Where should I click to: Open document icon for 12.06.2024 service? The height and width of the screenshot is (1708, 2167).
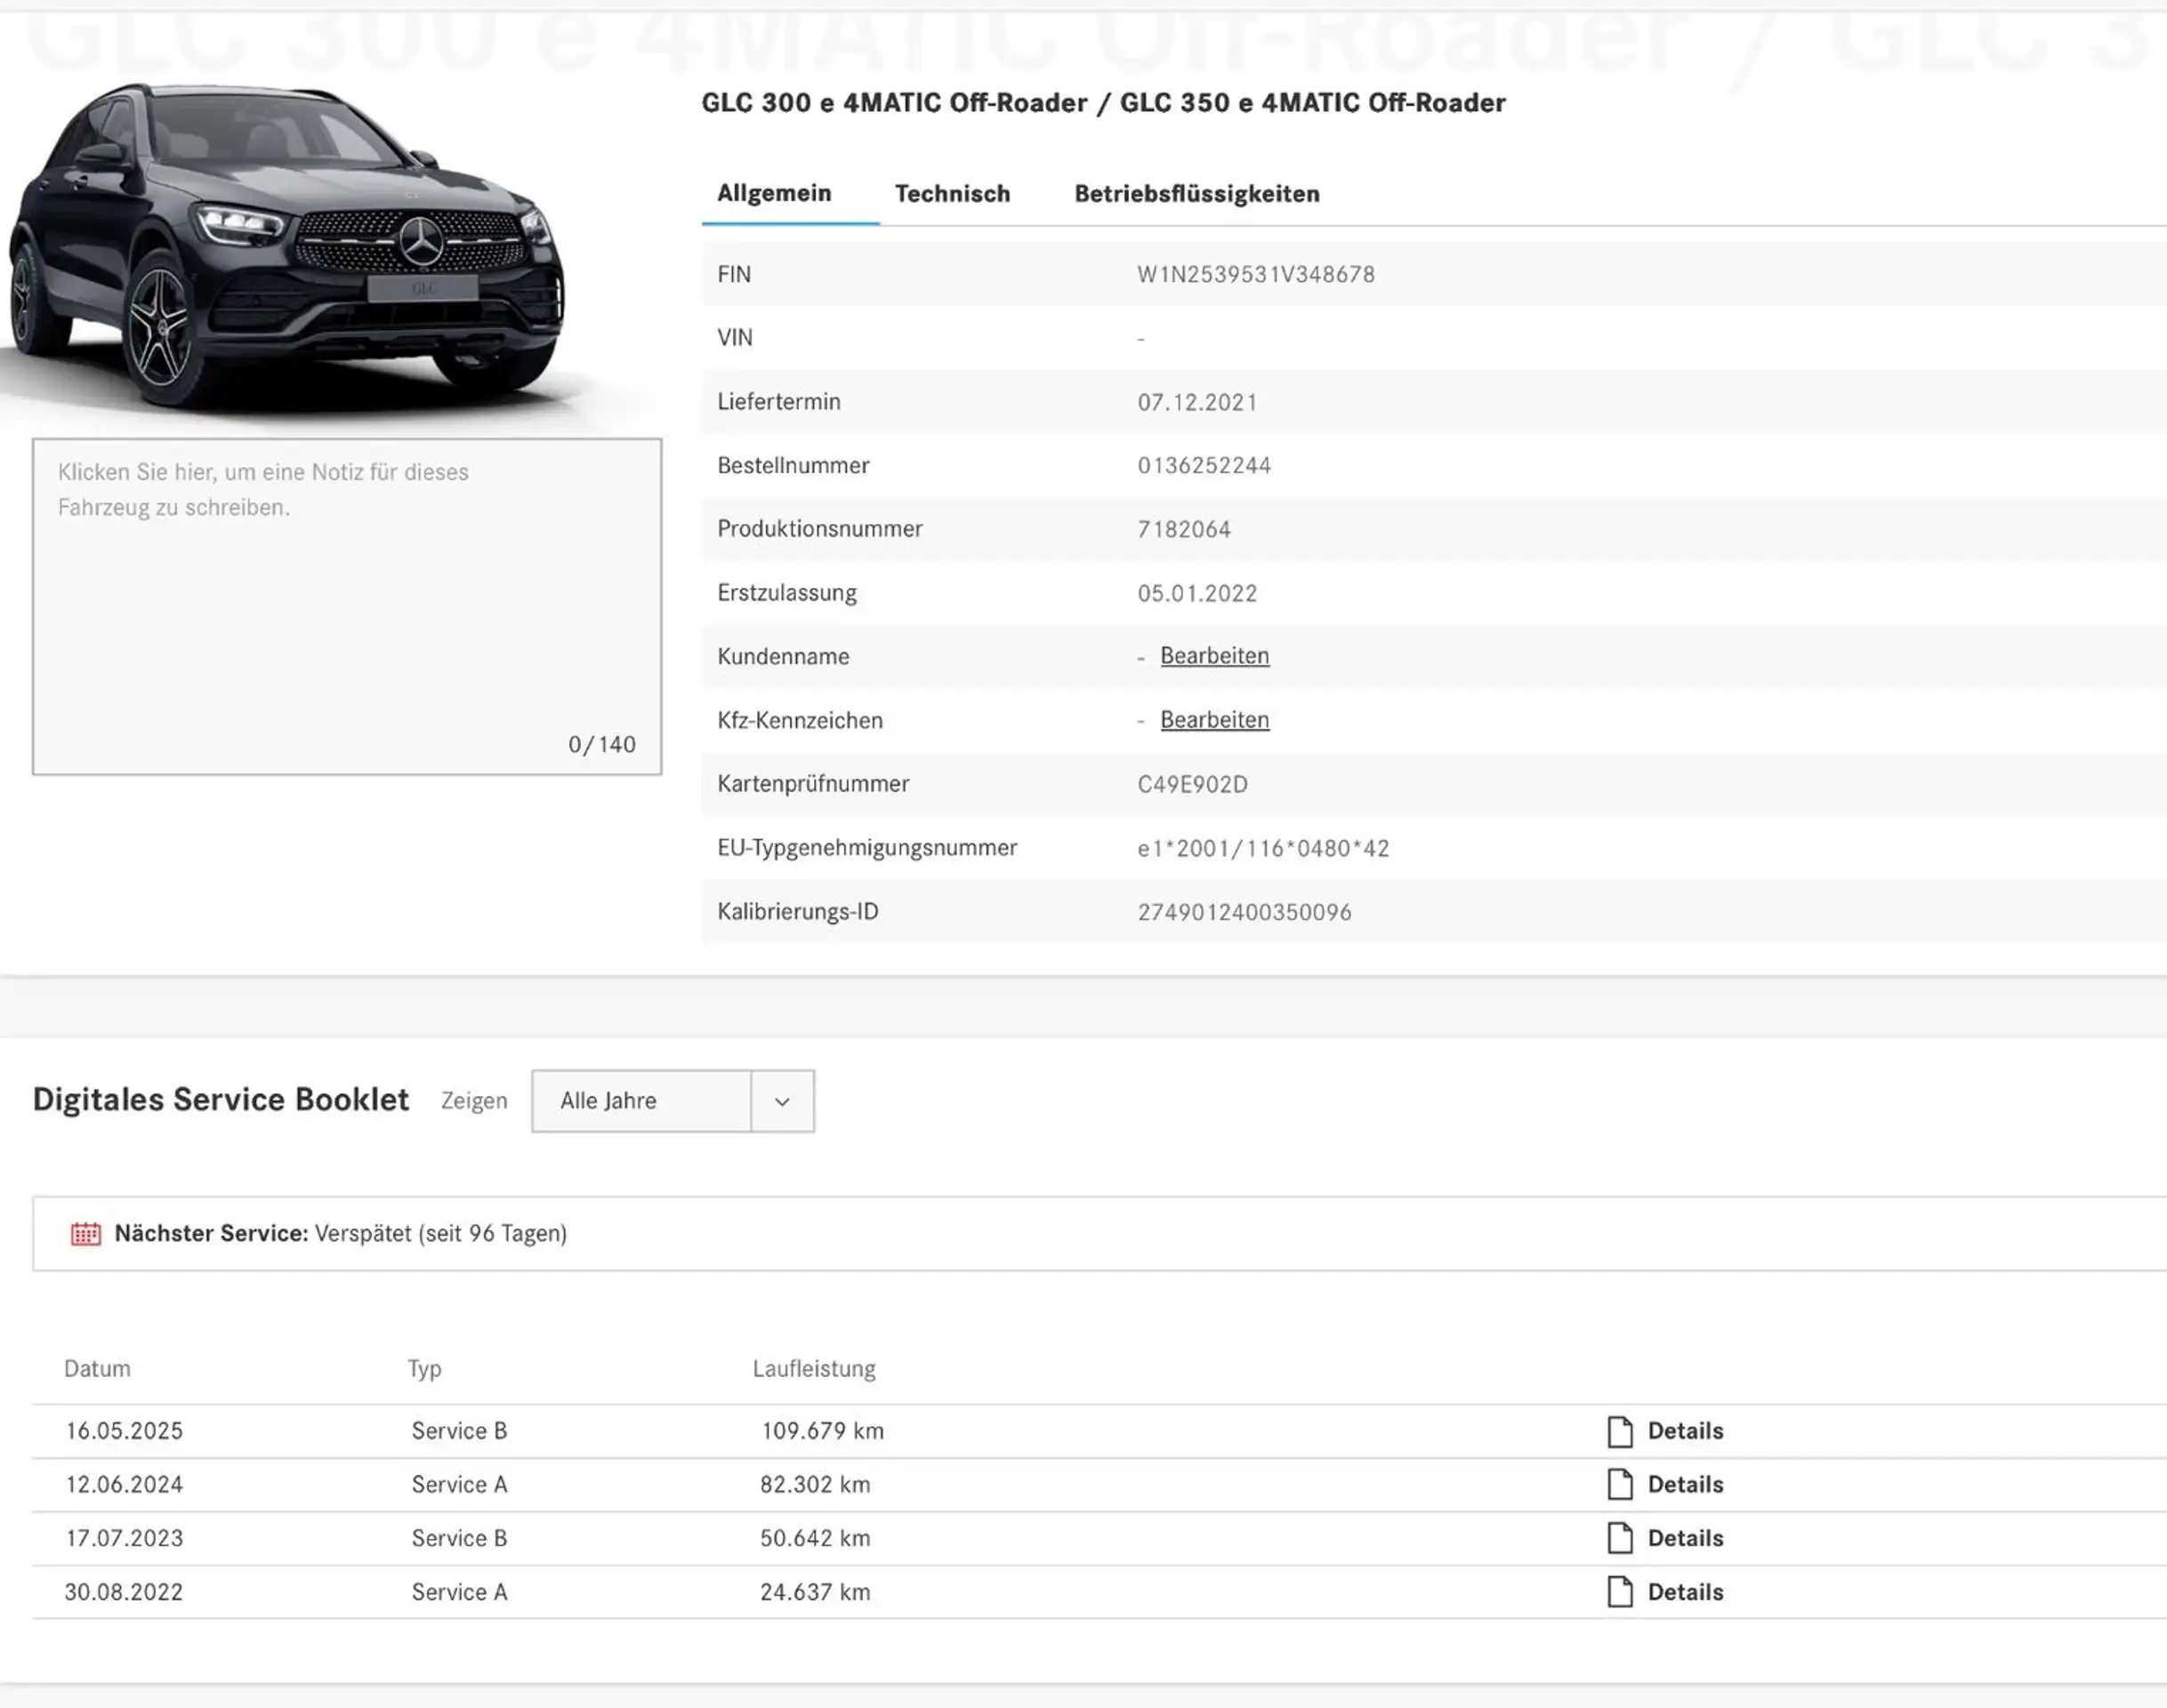[x=1619, y=1484]
